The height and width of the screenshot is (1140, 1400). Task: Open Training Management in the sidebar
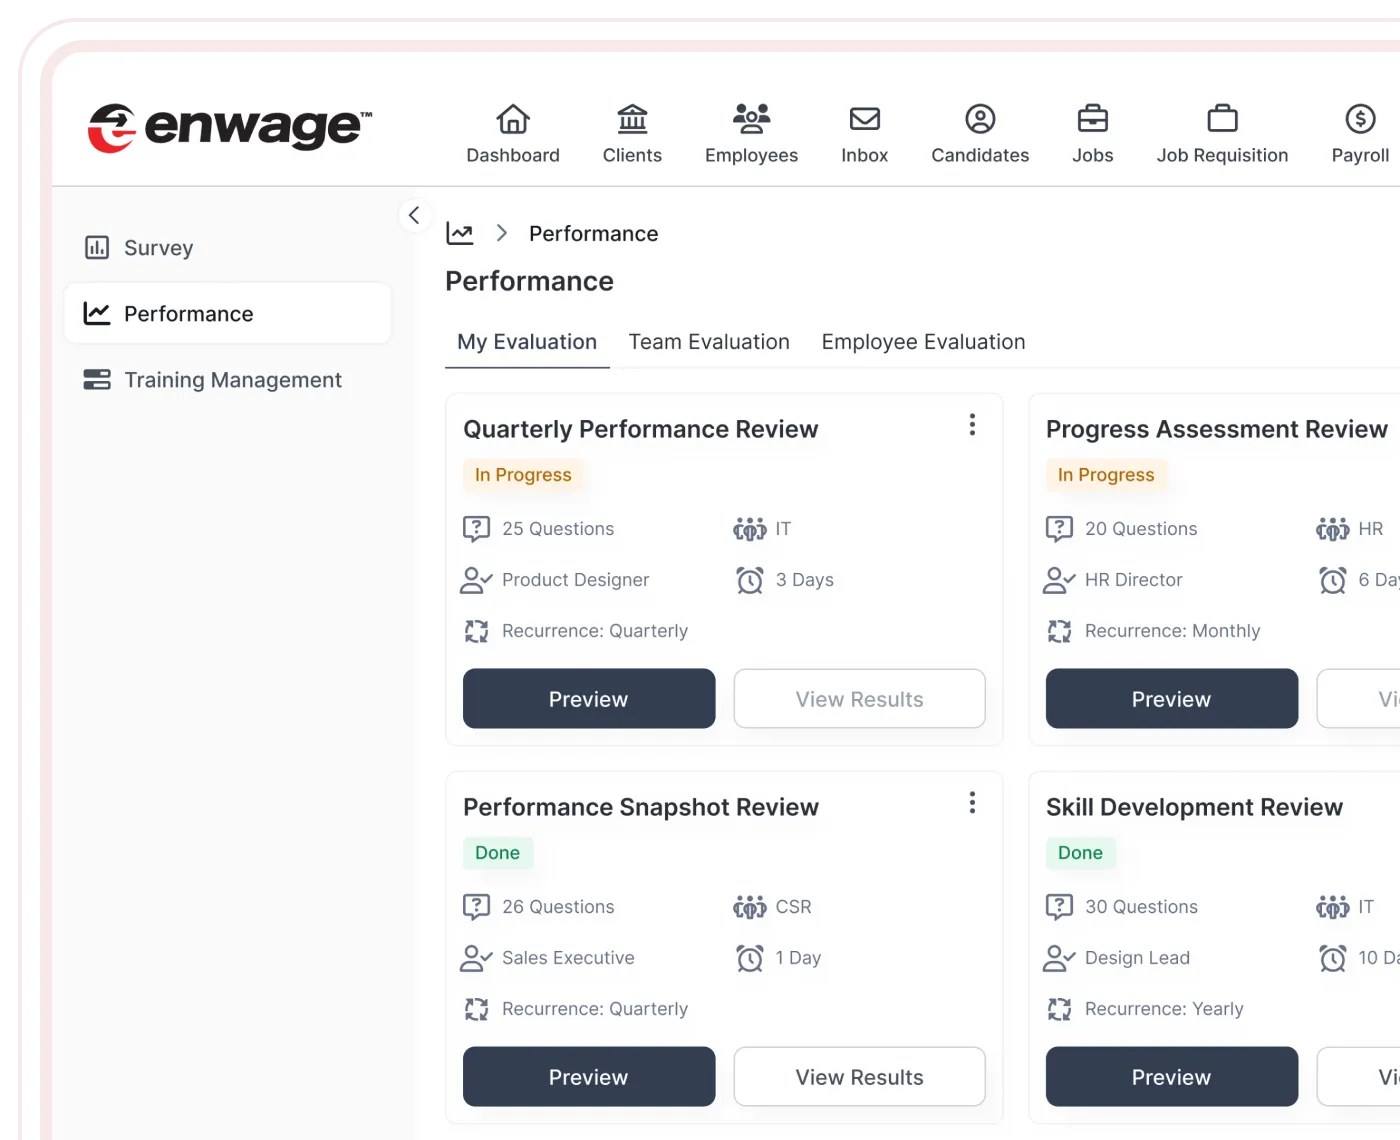pyautogui.click(x=232, y=380)
